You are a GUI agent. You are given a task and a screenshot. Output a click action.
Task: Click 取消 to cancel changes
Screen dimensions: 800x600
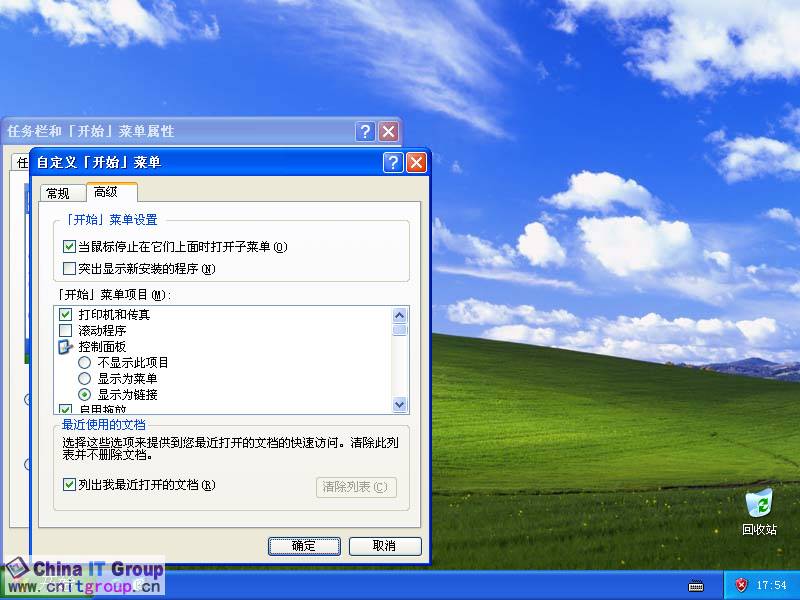tap(385, 546)
